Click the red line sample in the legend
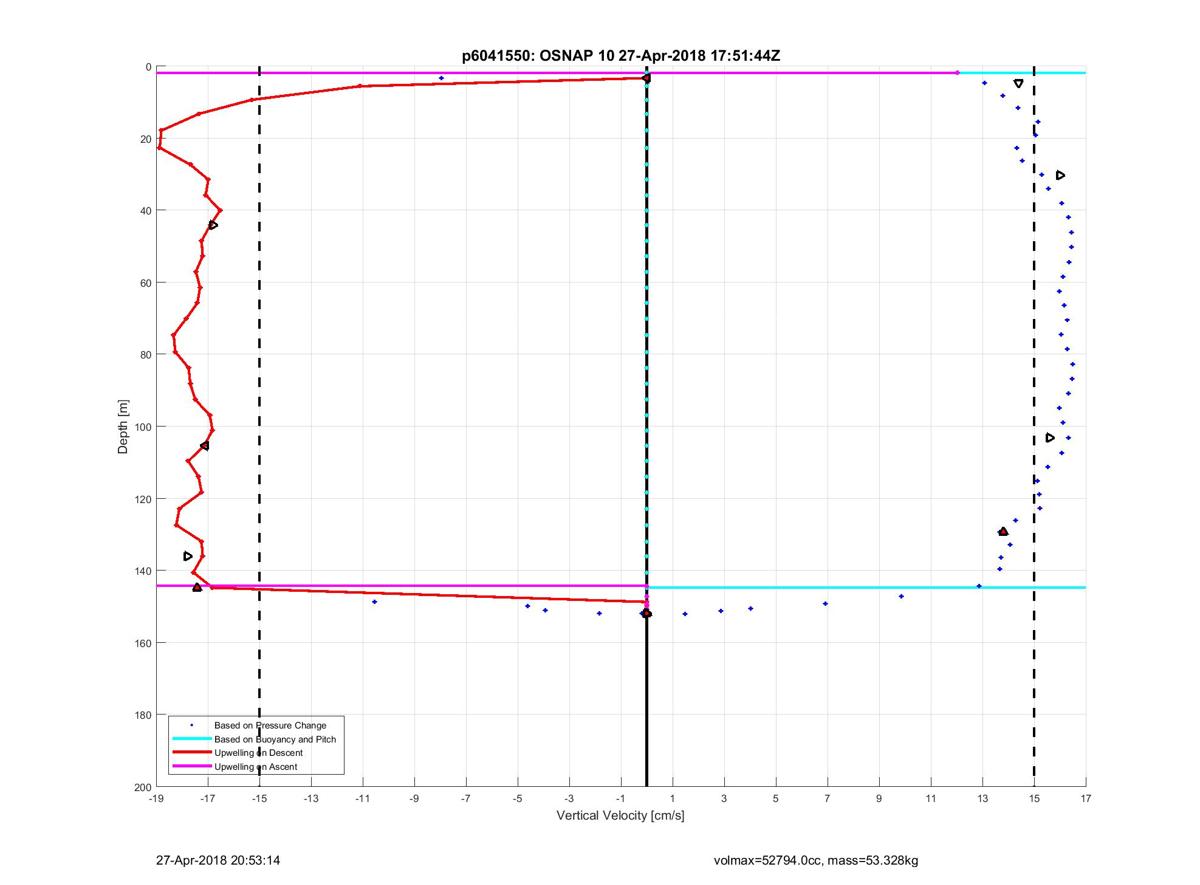This screenshot has width=1200, height=885. coord(191,752)
